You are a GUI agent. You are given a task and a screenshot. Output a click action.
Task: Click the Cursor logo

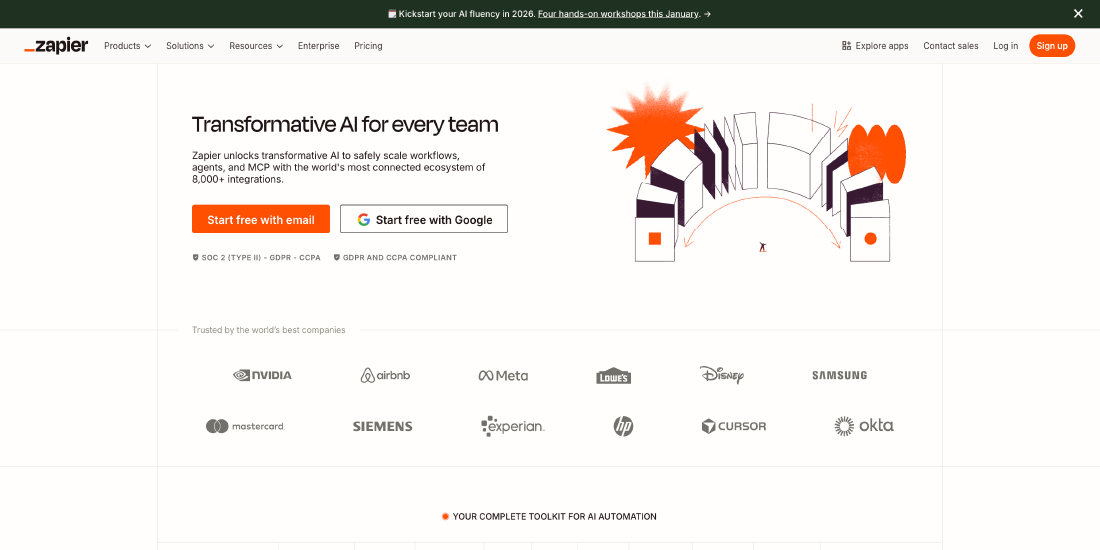(734, 426)
